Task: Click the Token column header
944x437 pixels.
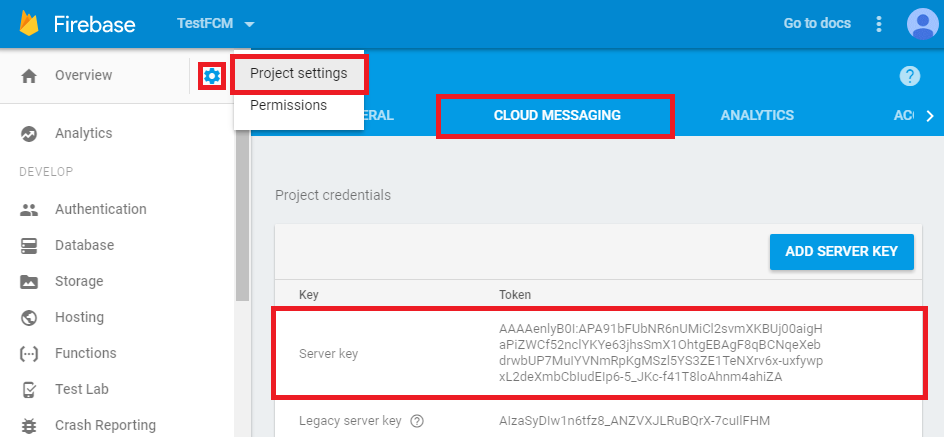Action: (x=515, y=295)
